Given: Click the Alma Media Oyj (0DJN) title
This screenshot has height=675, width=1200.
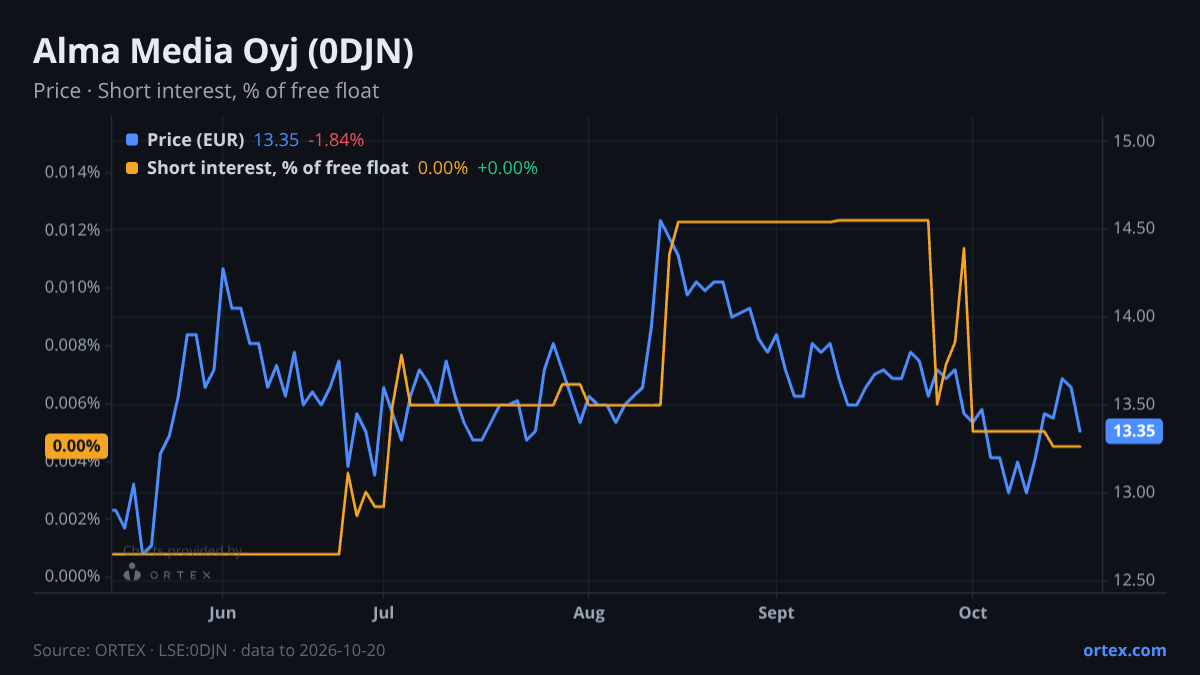Looking at the screenshot, I should [x=224, y=52].
